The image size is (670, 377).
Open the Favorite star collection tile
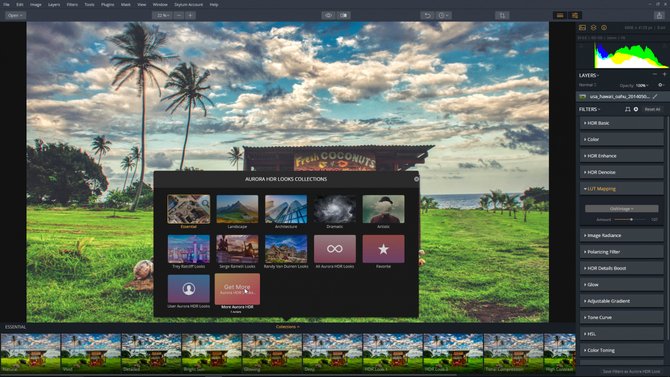tap(383, 249)
